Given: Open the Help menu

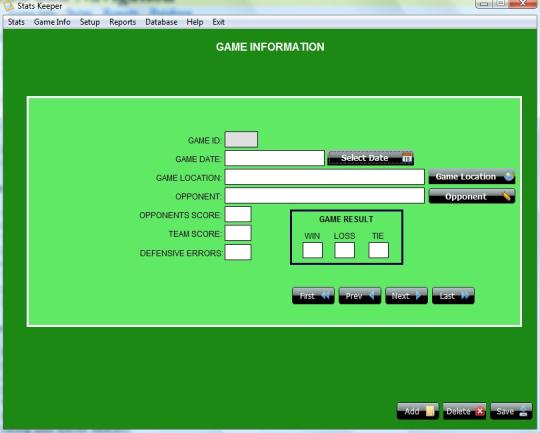Looking at the screenshot, I should pyautogui.click(x=195, y=22).
